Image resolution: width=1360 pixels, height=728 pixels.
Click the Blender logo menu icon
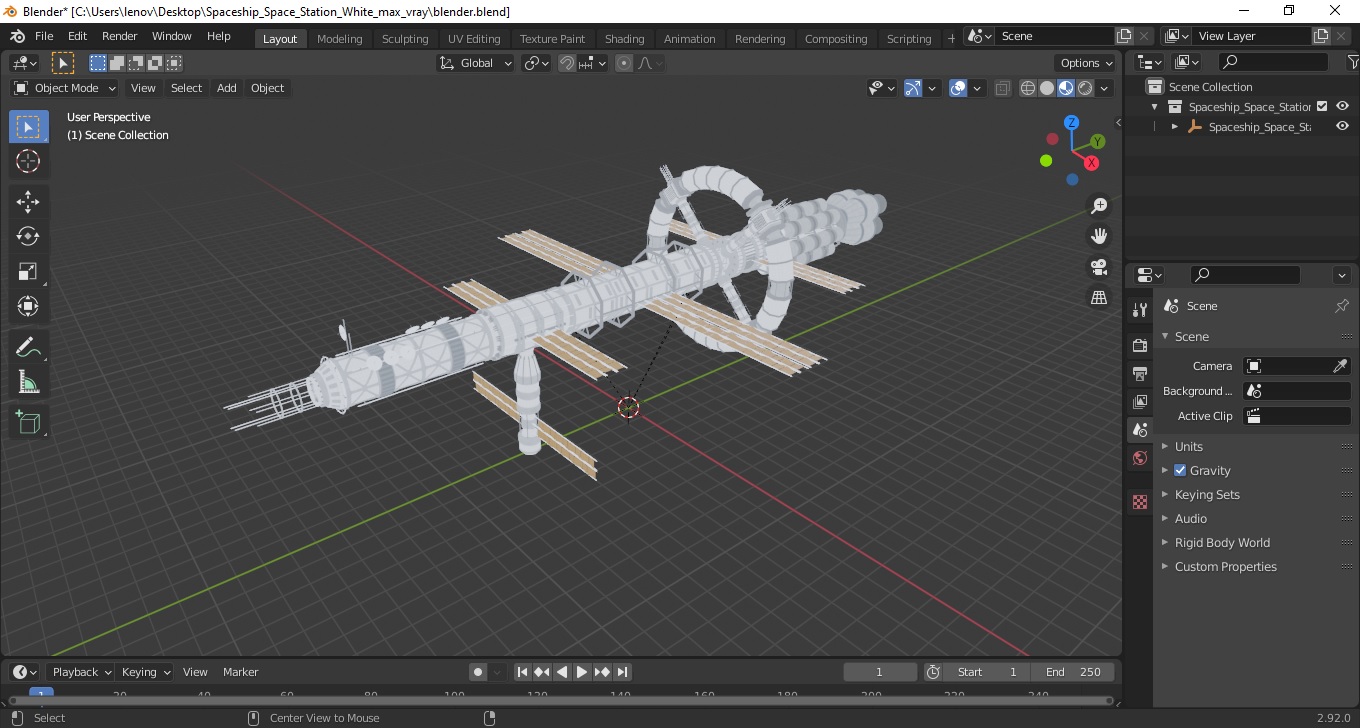17,36
